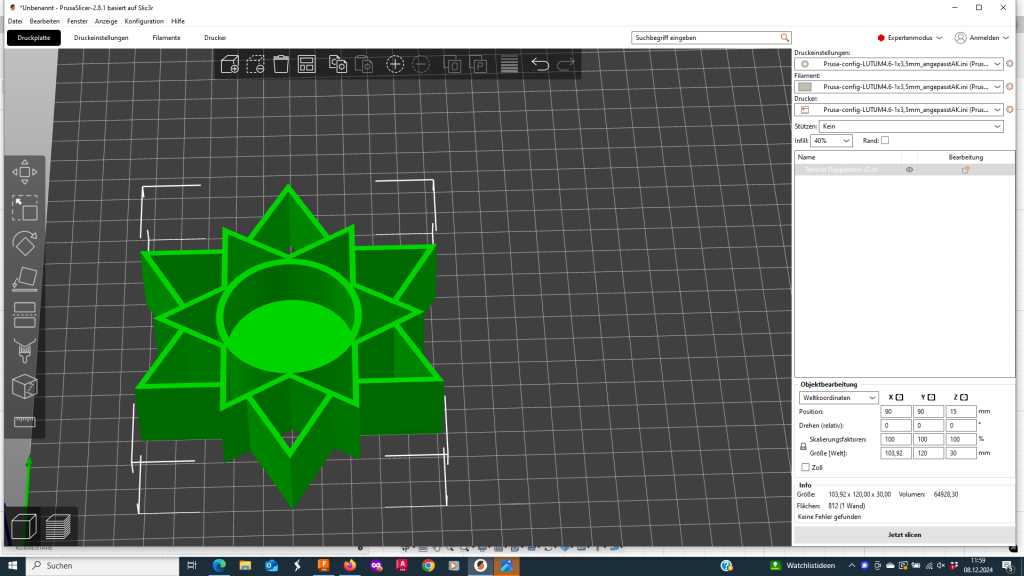Select the Cut tool in left toolbar
Screen dimensions: 1024x576
tap(25, 314)
